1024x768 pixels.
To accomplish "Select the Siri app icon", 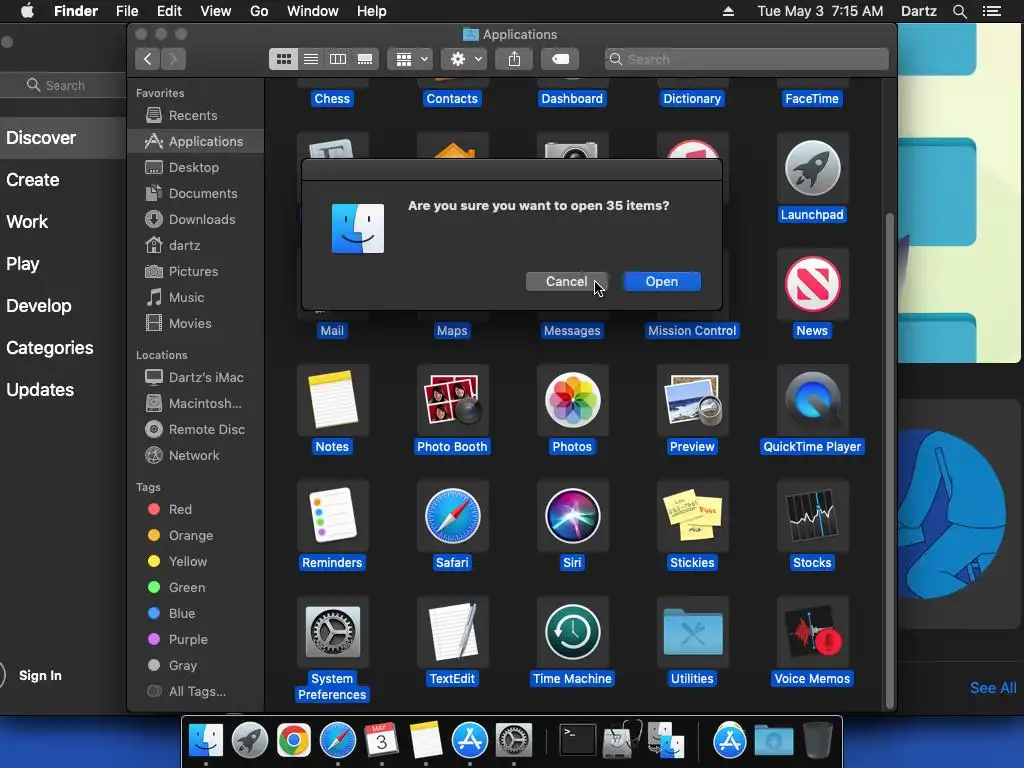I will [573, 516].
